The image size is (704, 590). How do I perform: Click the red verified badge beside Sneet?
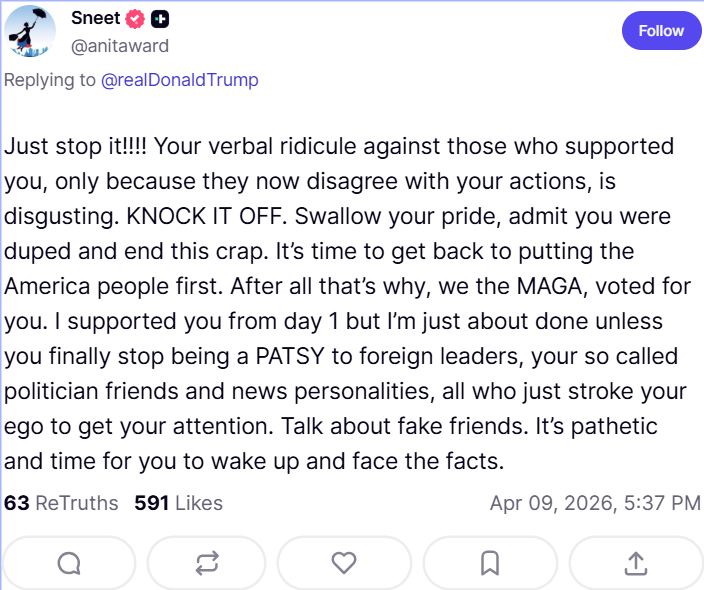pyautogui.click(x=137, y=19)
